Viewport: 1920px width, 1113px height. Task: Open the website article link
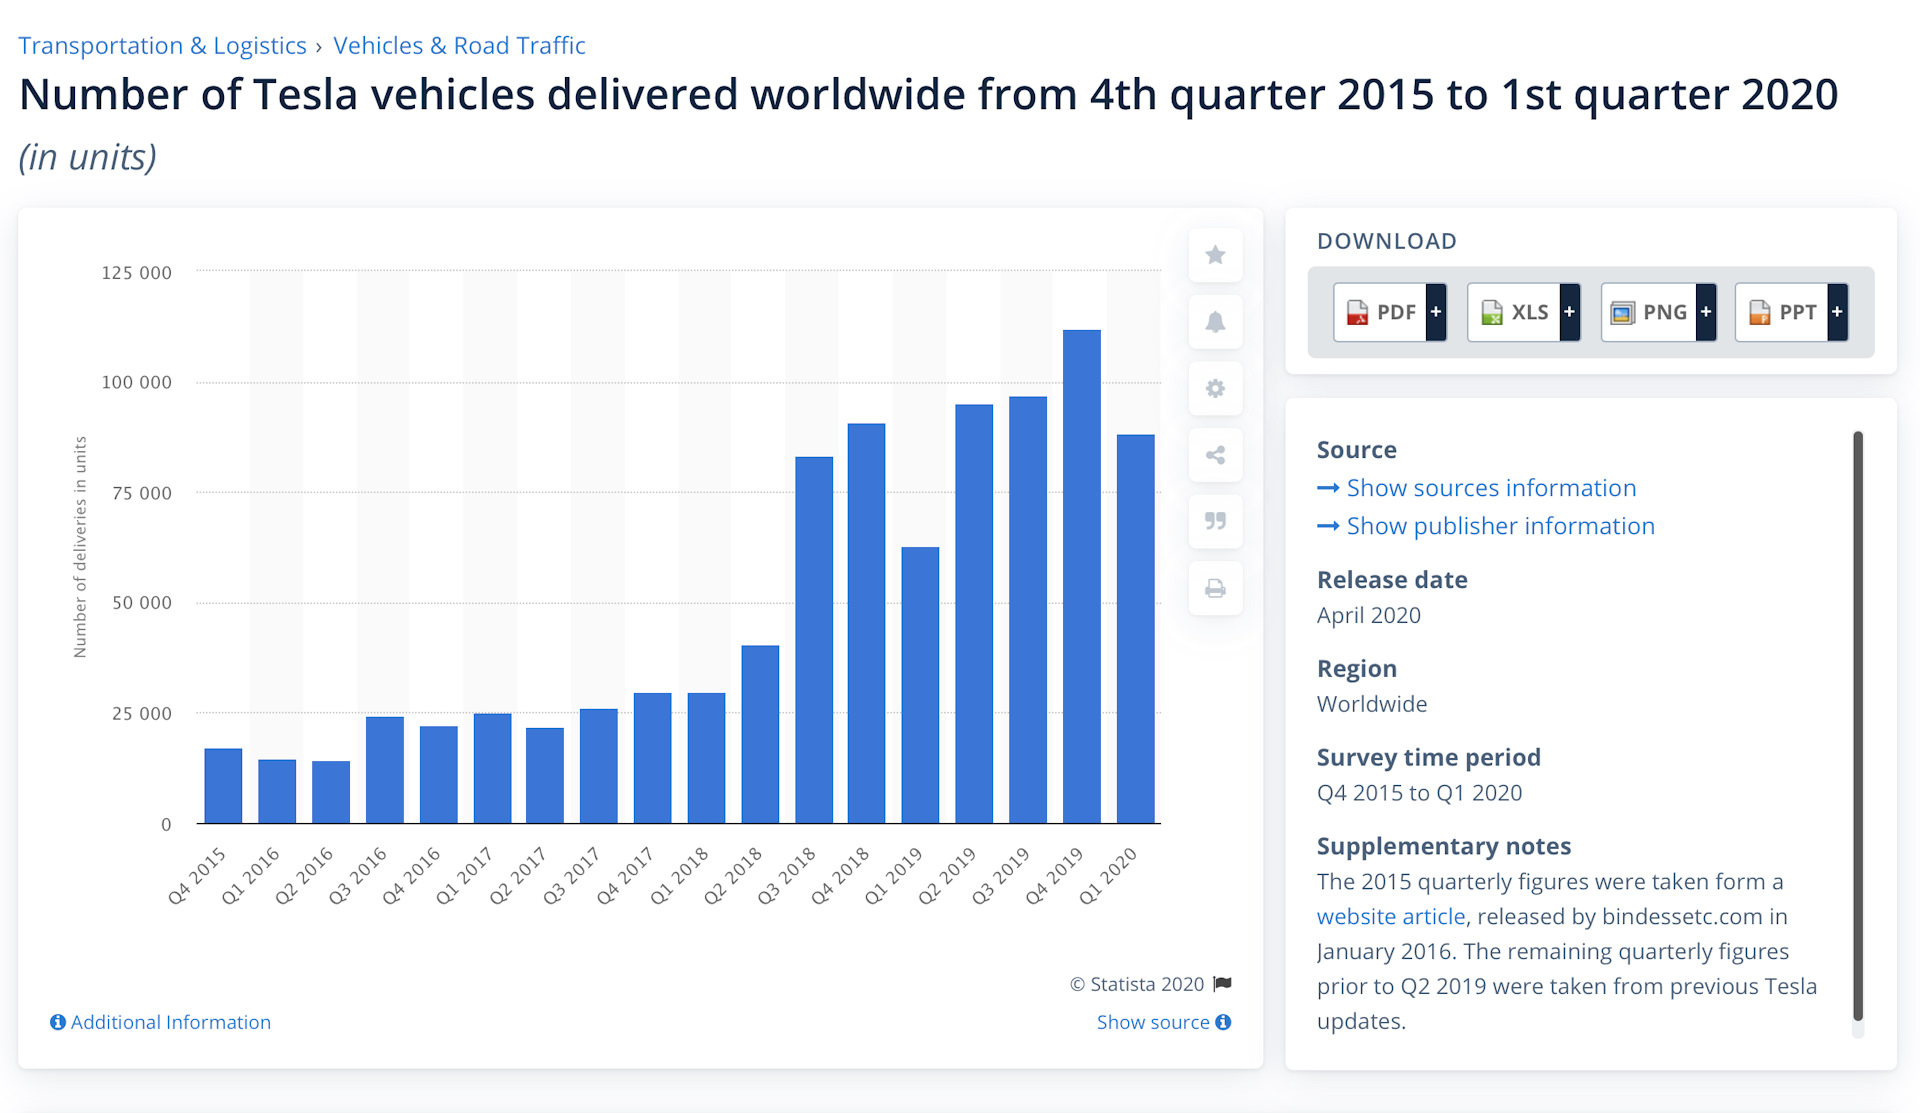click(1390, 916)
